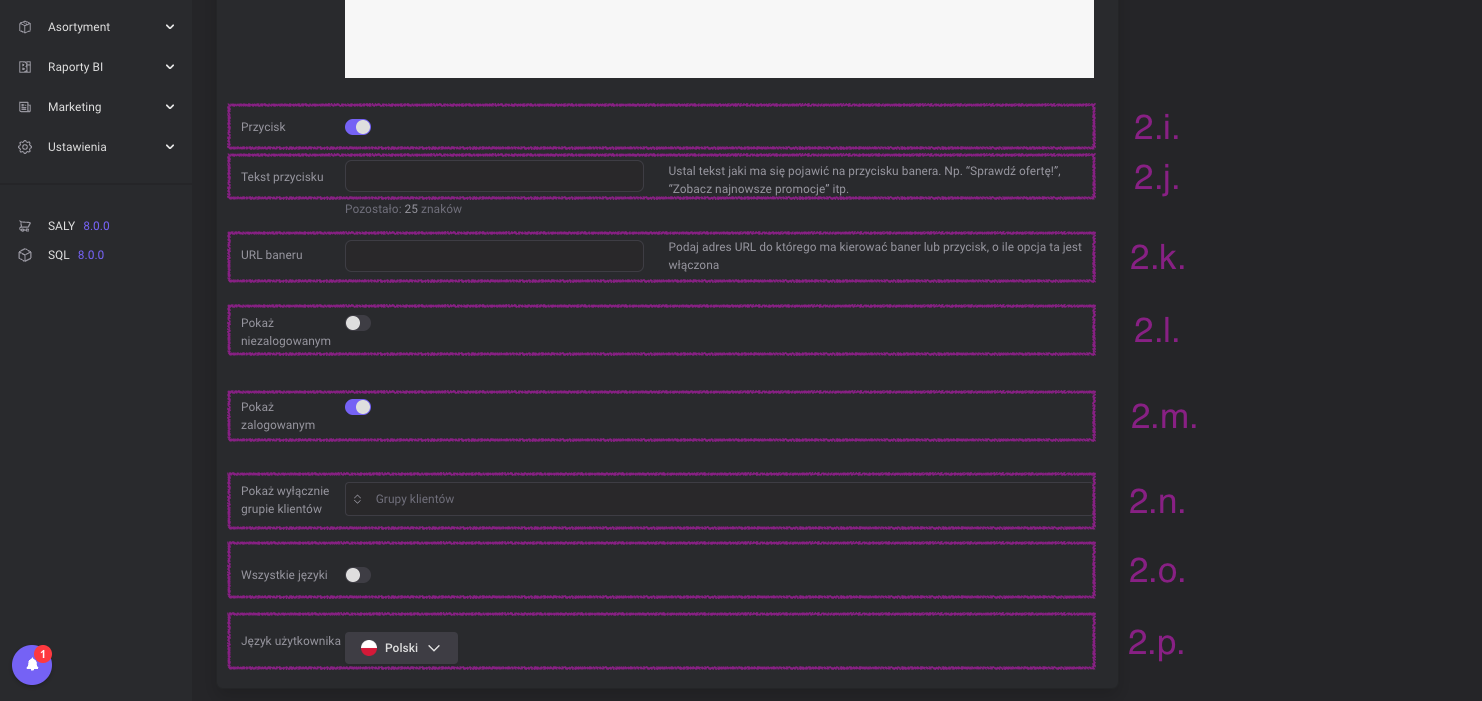Viewport: 1482px width, 701px height.
Task: Click the Raporty BI chart icon
Action: [25, 67]
